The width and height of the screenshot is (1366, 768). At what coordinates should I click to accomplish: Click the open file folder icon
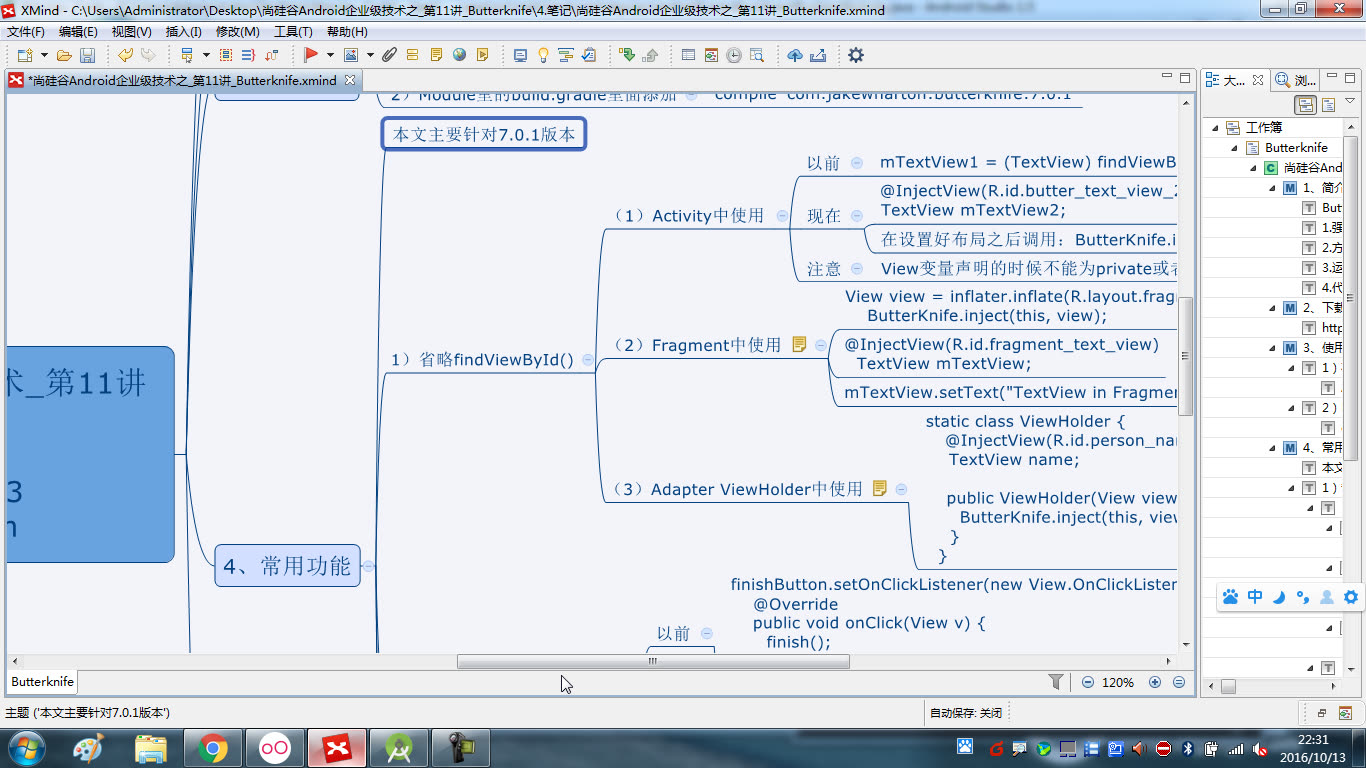(x=64, y=55)
